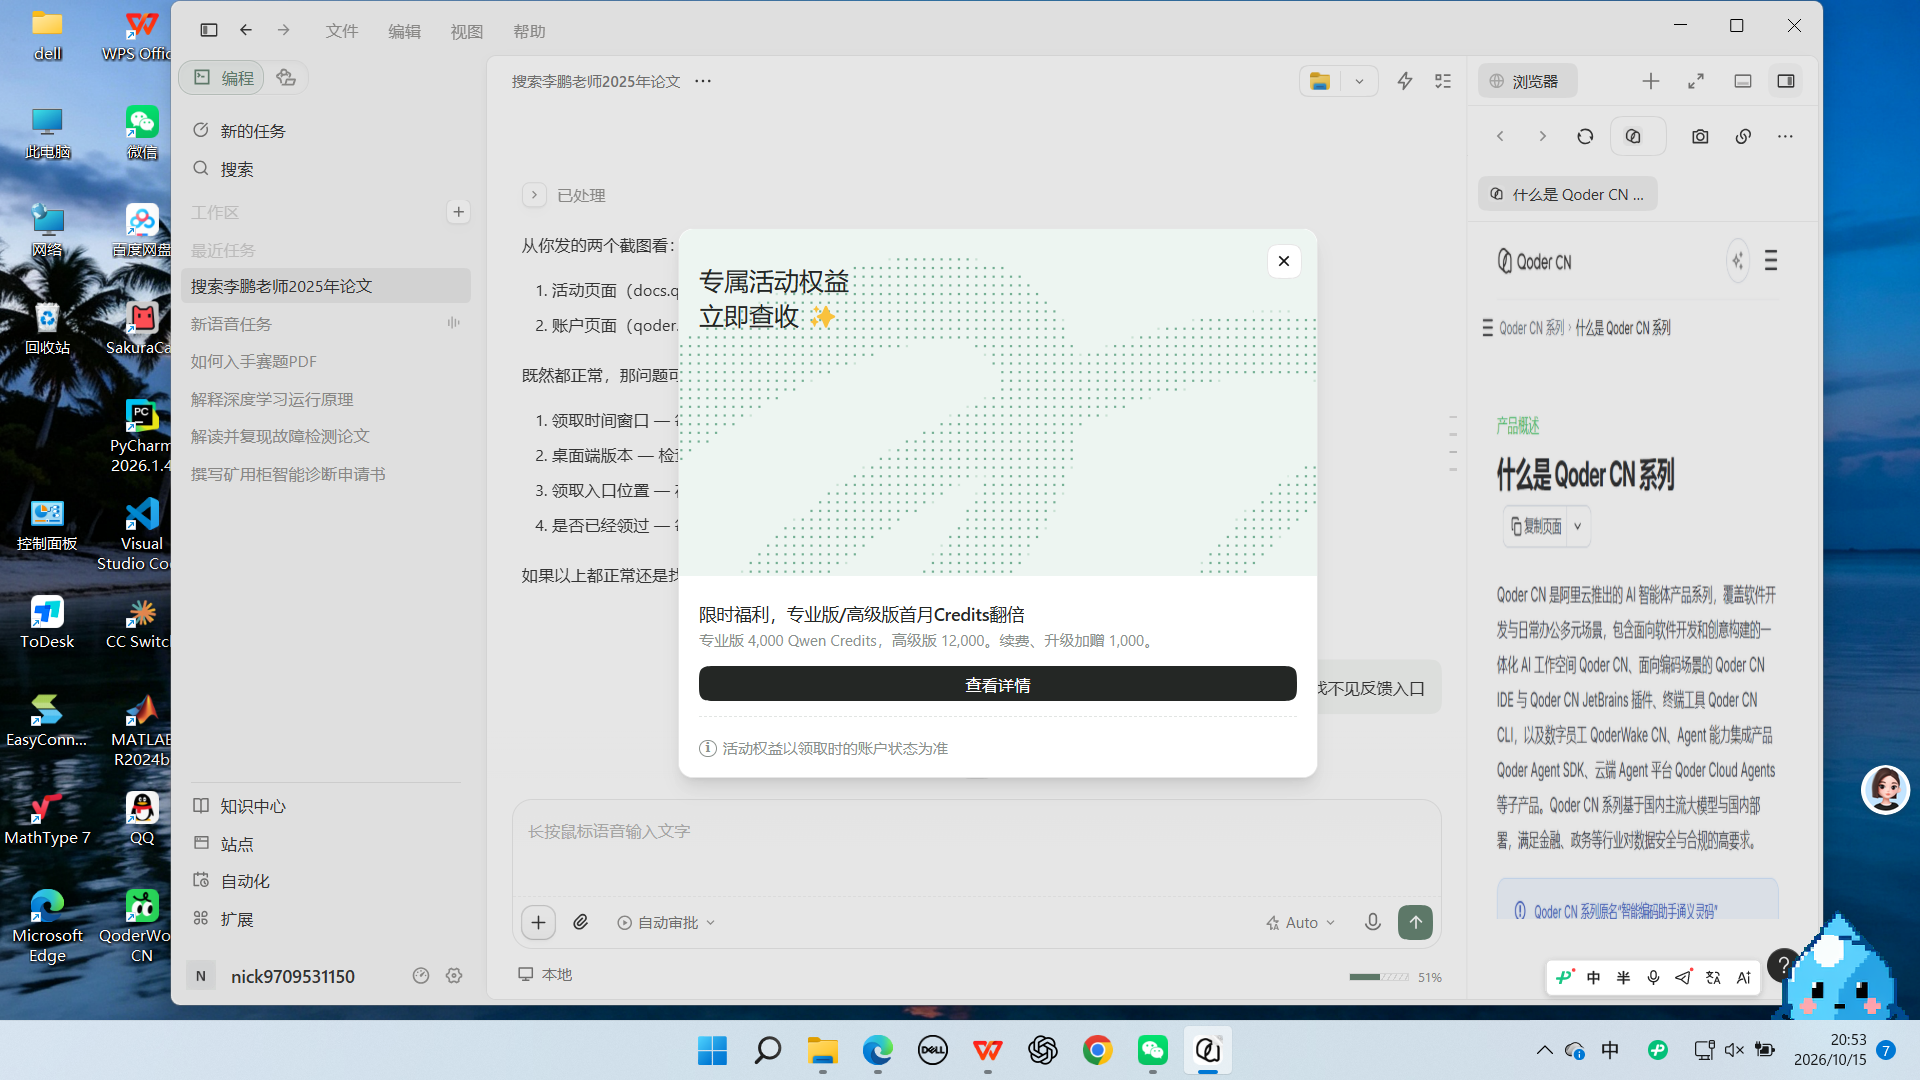
Task: Open the task title more-options ellipsis
Action: click(703, 81)
